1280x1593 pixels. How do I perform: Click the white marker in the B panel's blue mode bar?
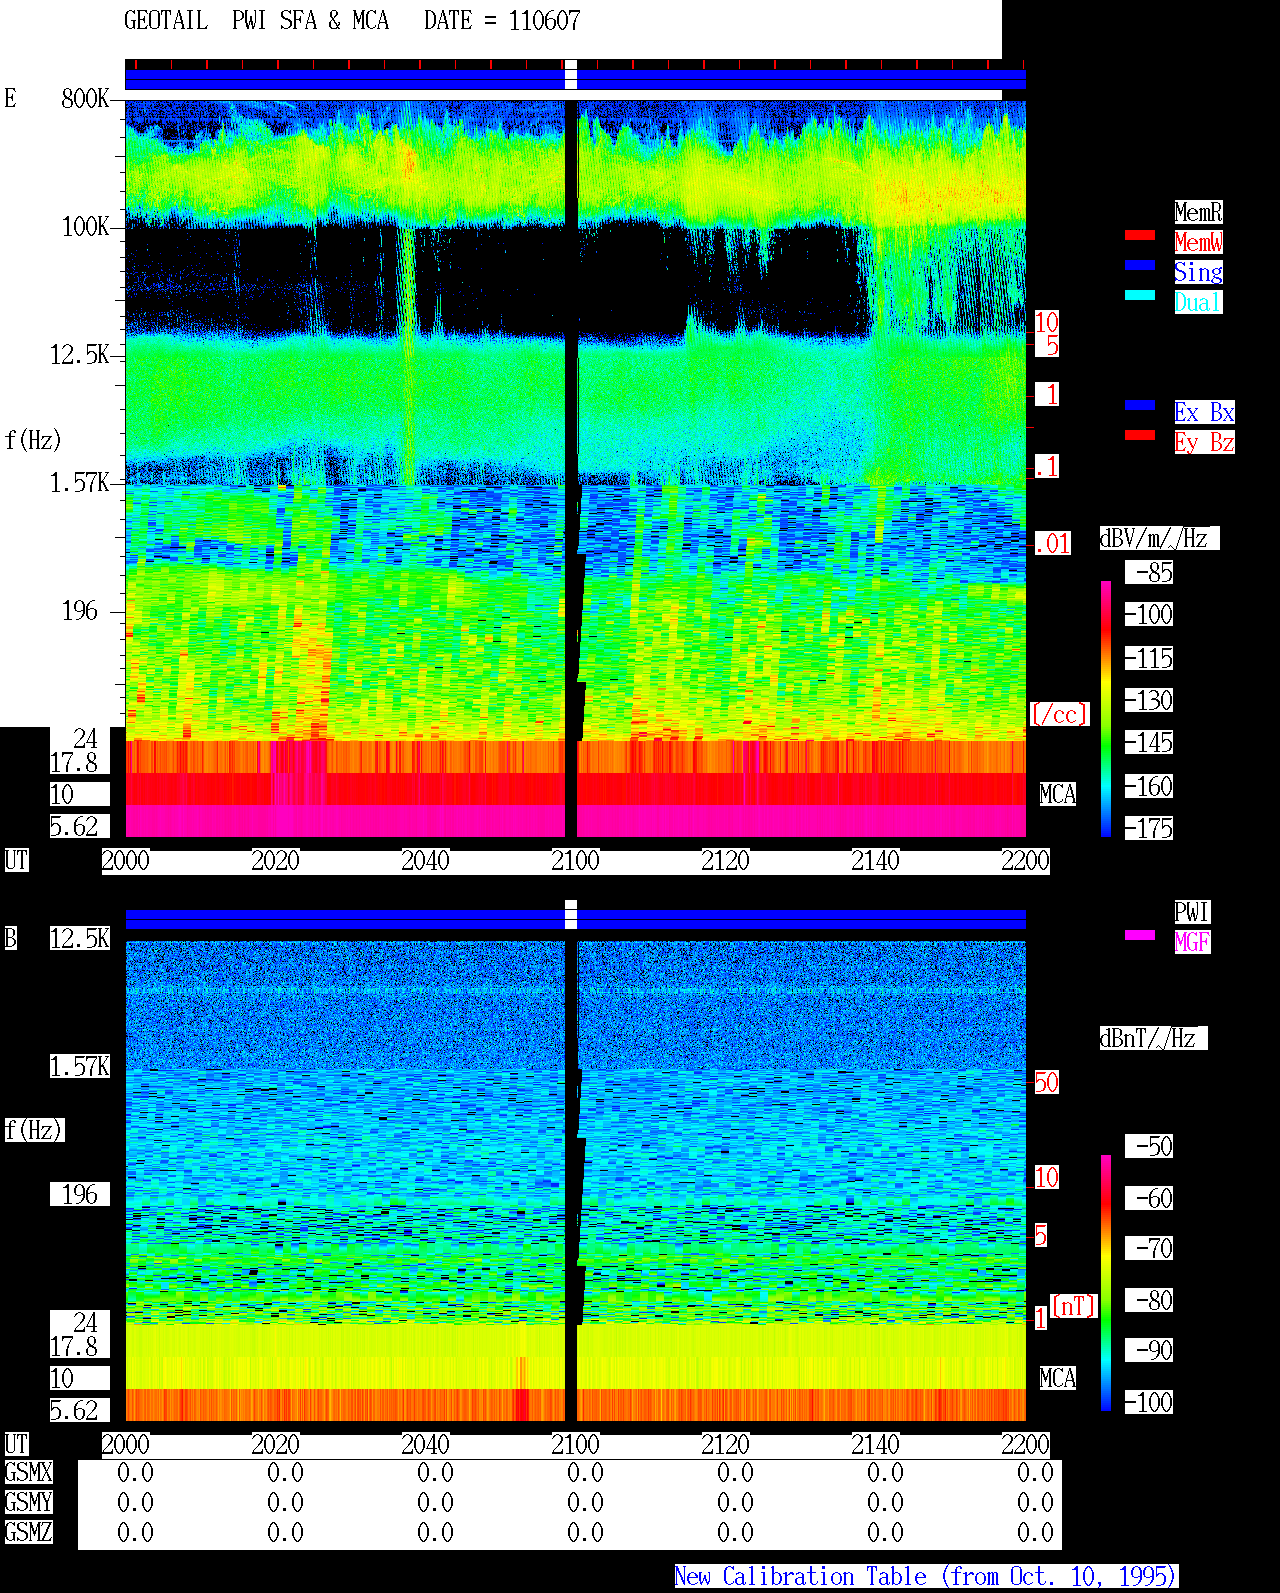pyautogui.click(x=571, y=914)
